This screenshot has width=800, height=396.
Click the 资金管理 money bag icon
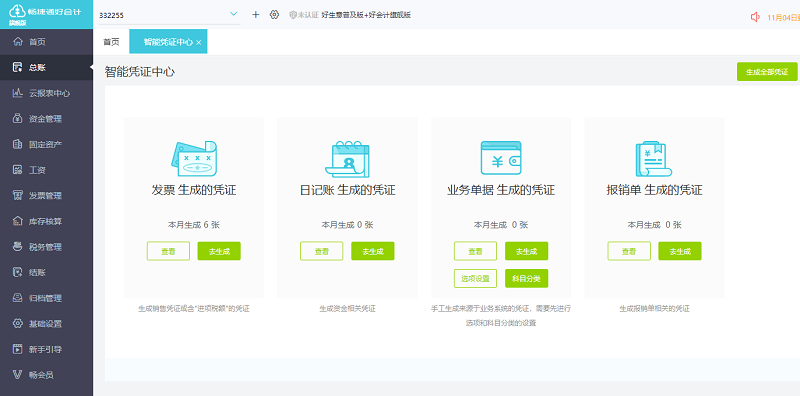click(x=18, y=118)
